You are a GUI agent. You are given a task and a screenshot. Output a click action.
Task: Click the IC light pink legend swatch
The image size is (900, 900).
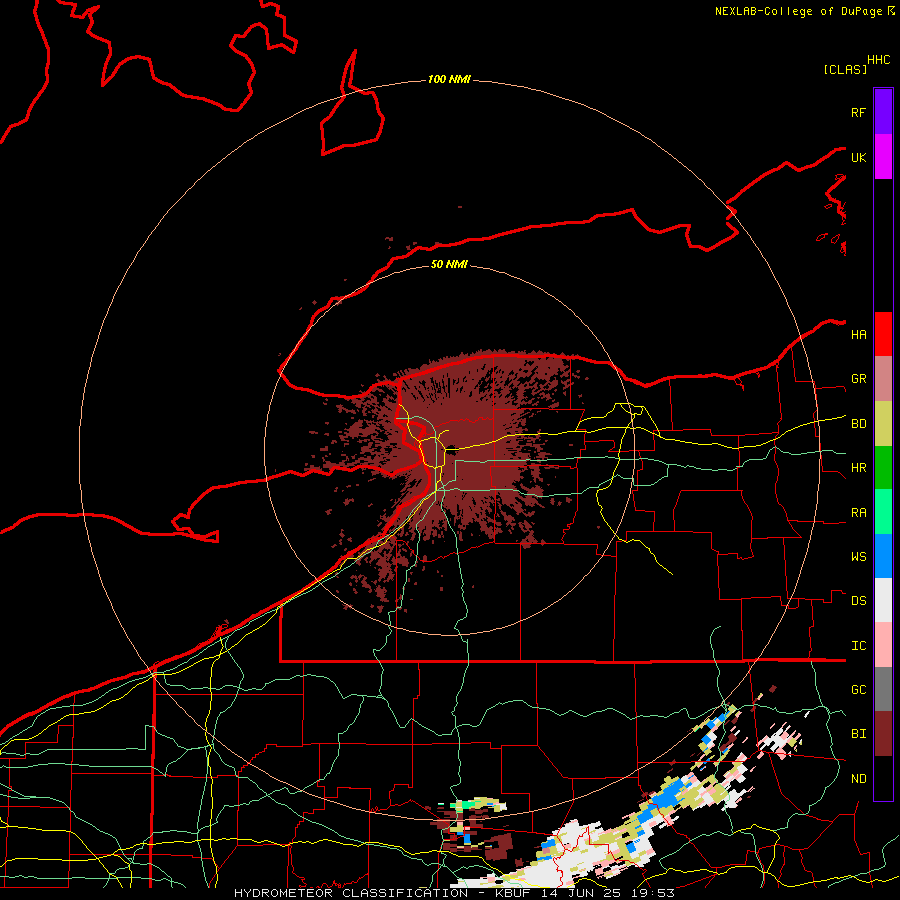pos(883,645)
